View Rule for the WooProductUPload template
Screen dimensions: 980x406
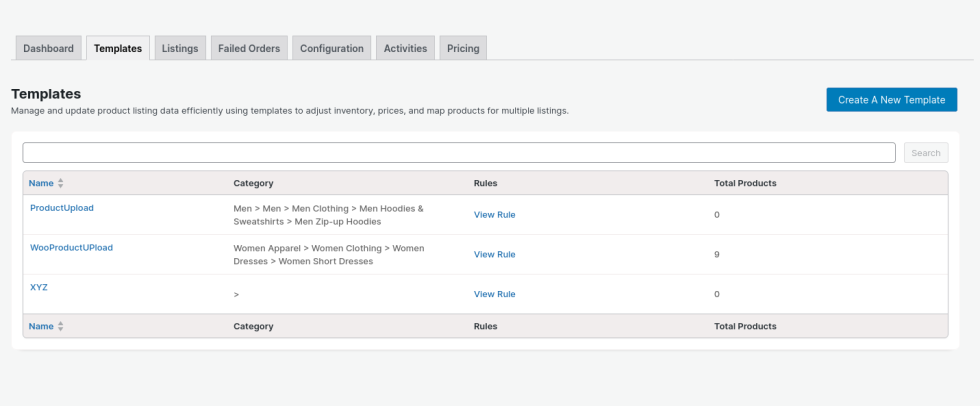(494, 255)
